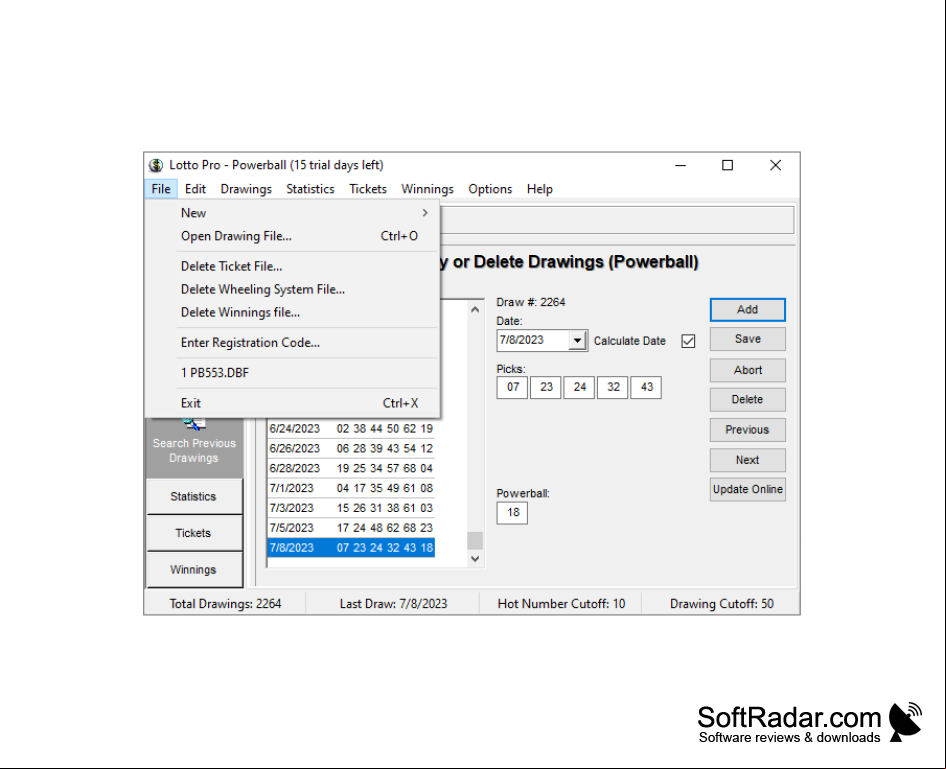
Task: Click scroll up arrow of drawings list
Action: [x=475, y=309]
